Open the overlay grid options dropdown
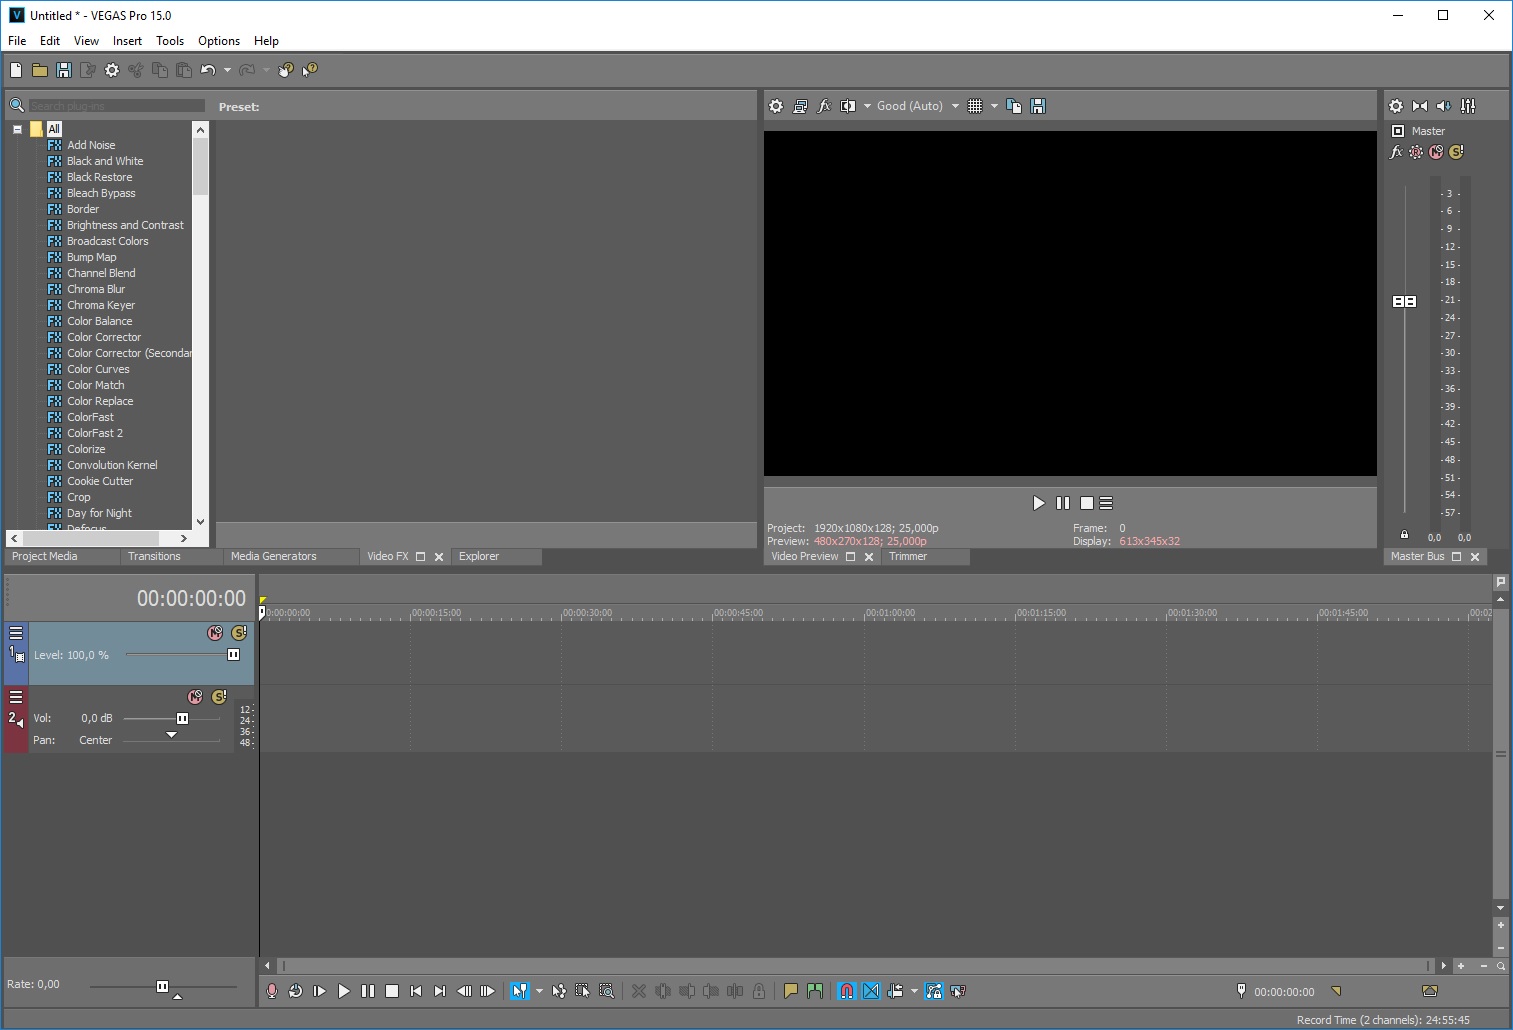The image size is (1513, 1030). click(x=994, y=106)
